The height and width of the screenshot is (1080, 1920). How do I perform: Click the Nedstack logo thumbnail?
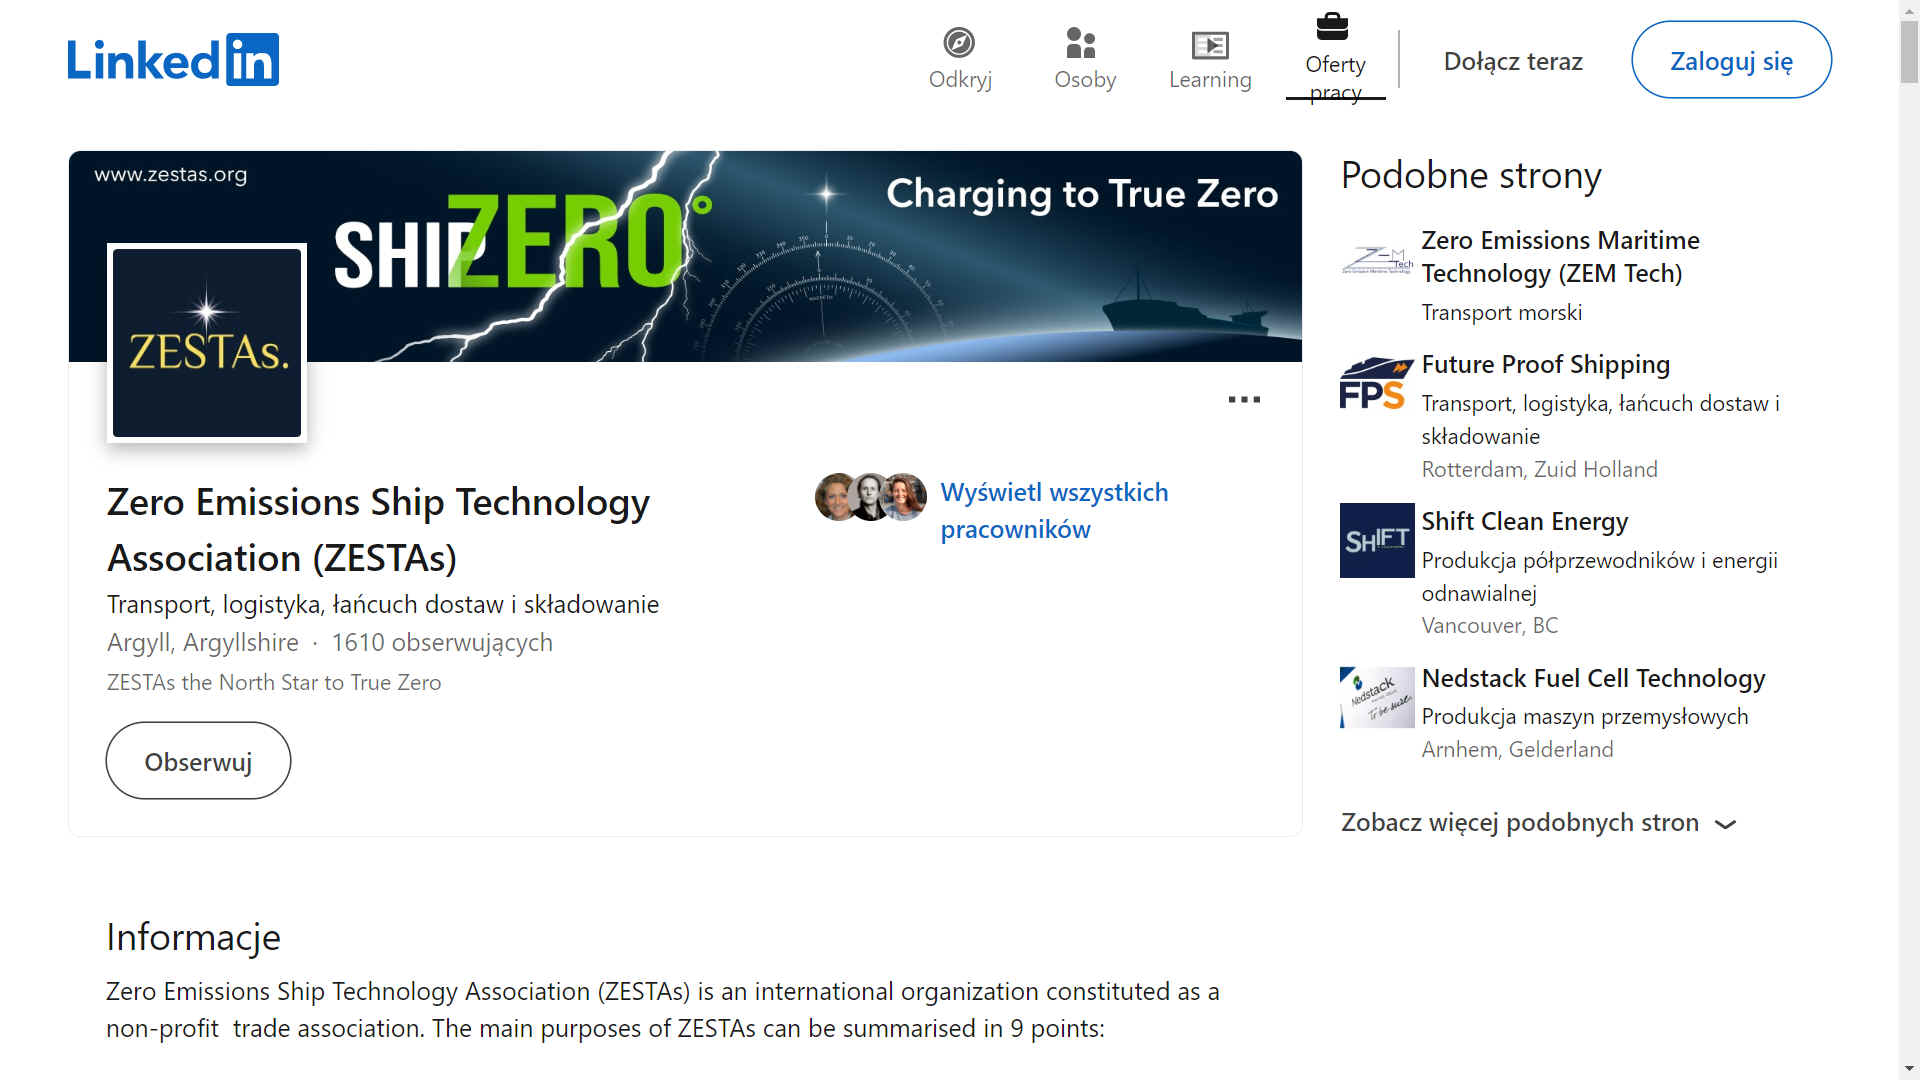click(x=1377, y=697)
